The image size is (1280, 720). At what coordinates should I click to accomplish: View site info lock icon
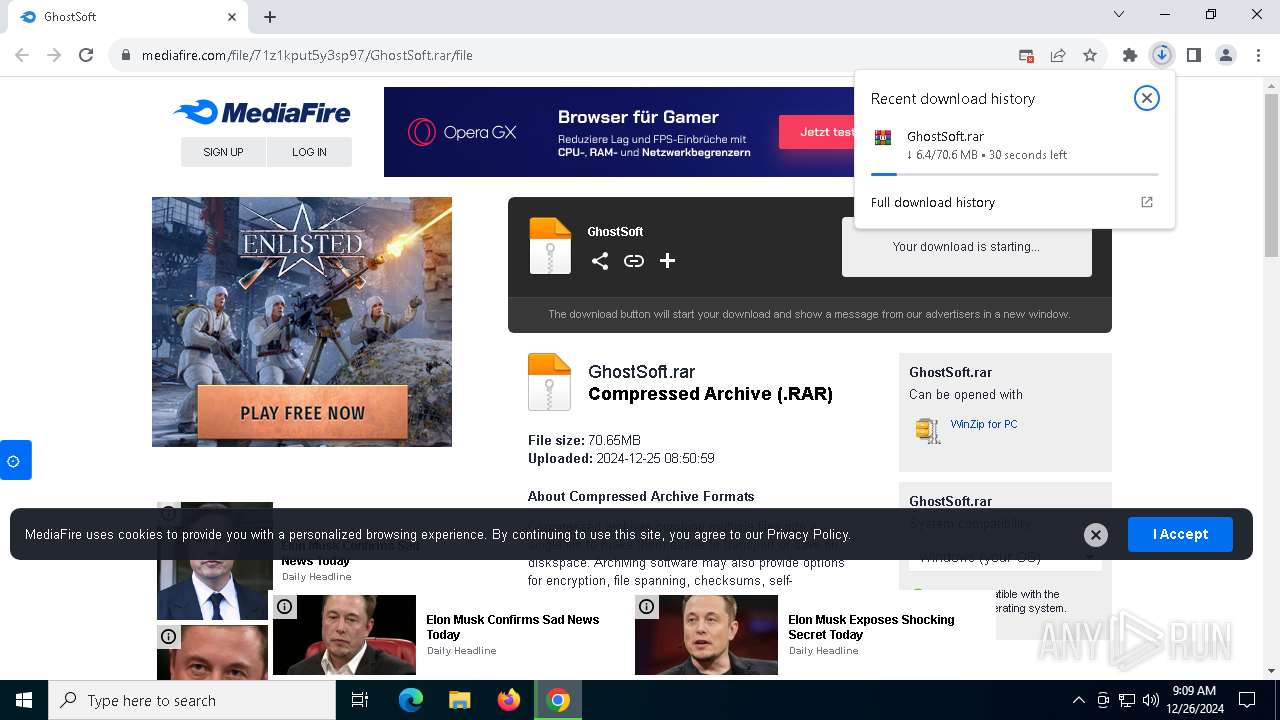(x=126, y=55)
